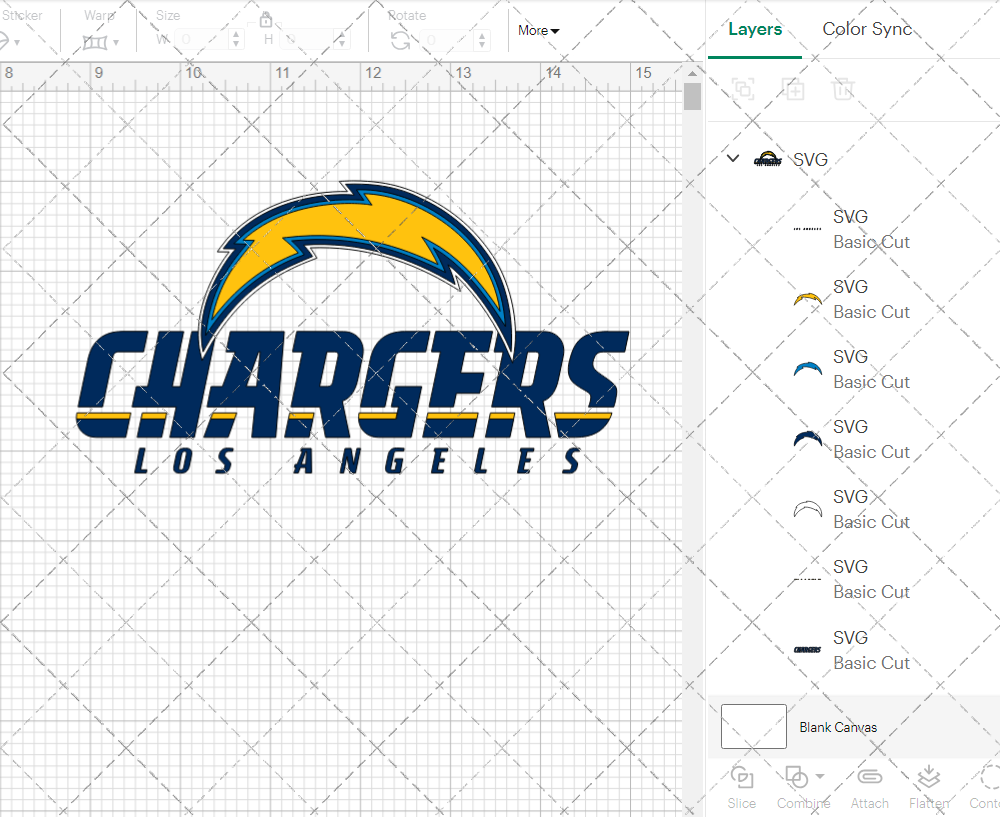Screen dimensions: 1000x817
Task: Open the Color Sync tab
Action: [x=866, y=29]
